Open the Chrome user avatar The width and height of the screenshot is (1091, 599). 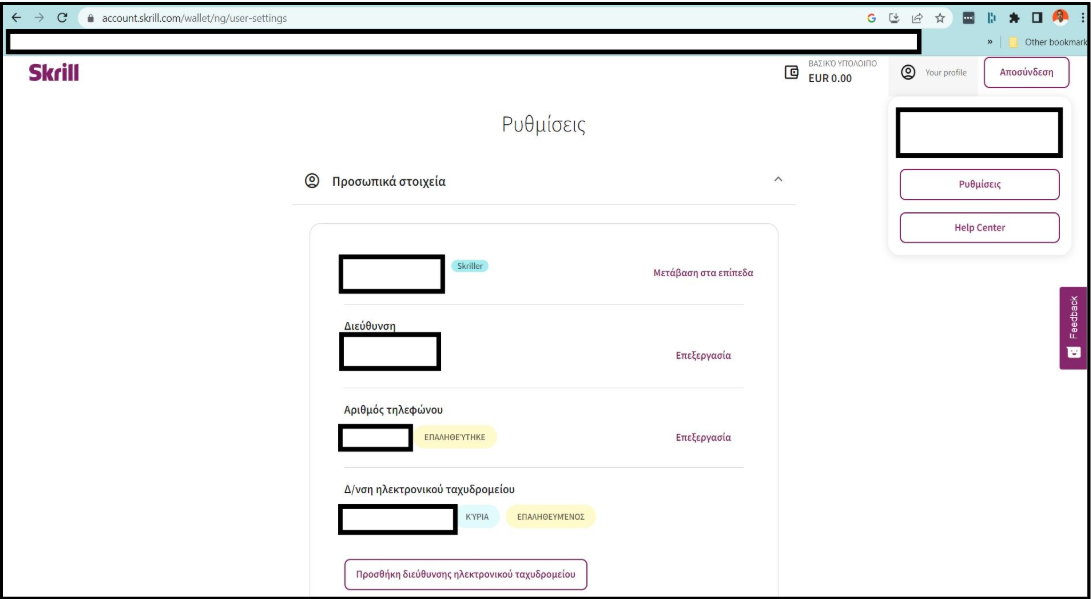tap(1060, 18)
